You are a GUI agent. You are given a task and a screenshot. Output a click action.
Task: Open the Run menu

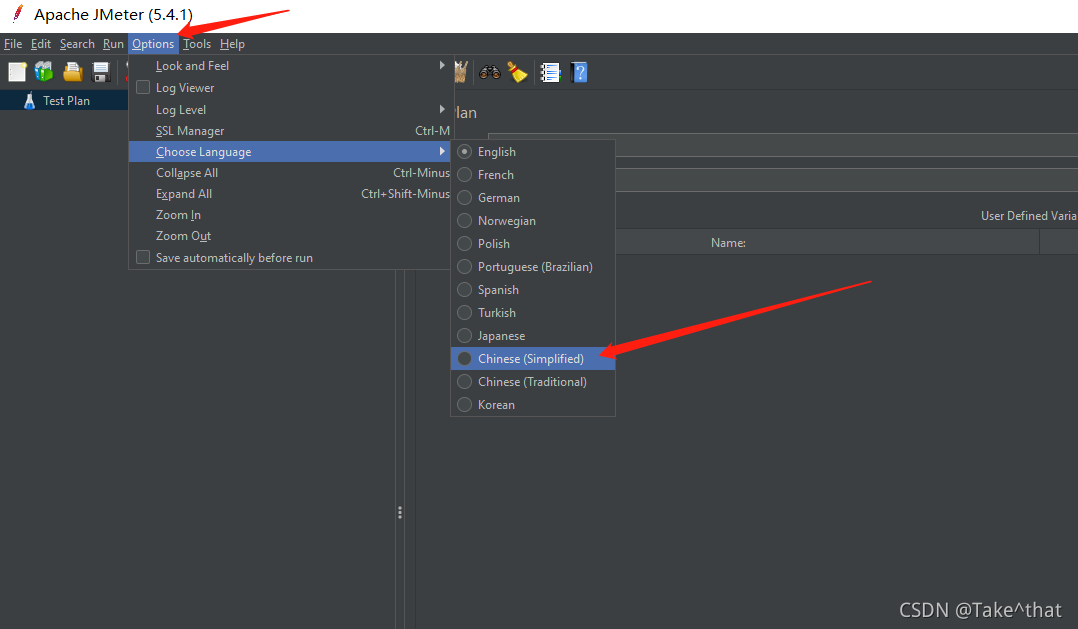pyautogui.click(x=113, y=44)
